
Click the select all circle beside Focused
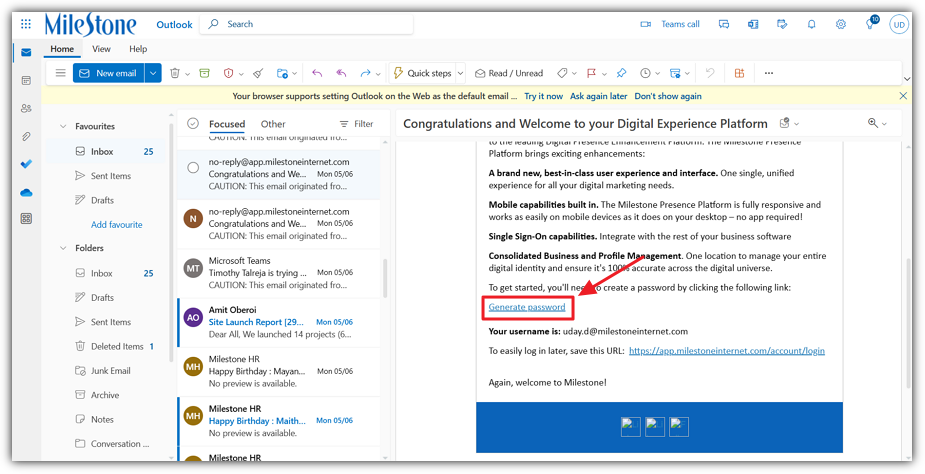192,123
